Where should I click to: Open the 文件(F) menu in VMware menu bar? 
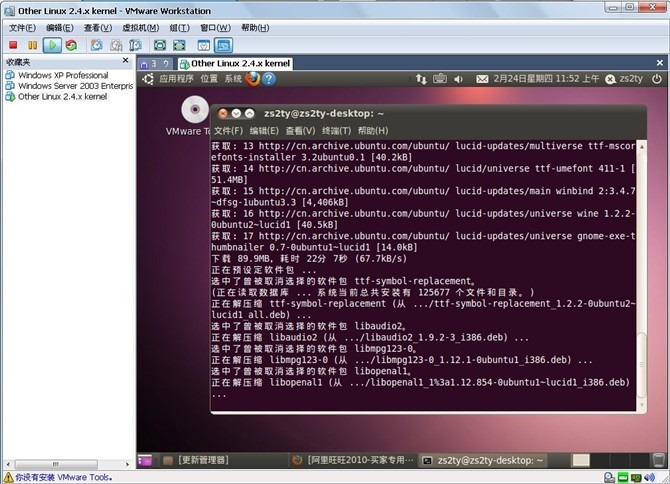22,28
